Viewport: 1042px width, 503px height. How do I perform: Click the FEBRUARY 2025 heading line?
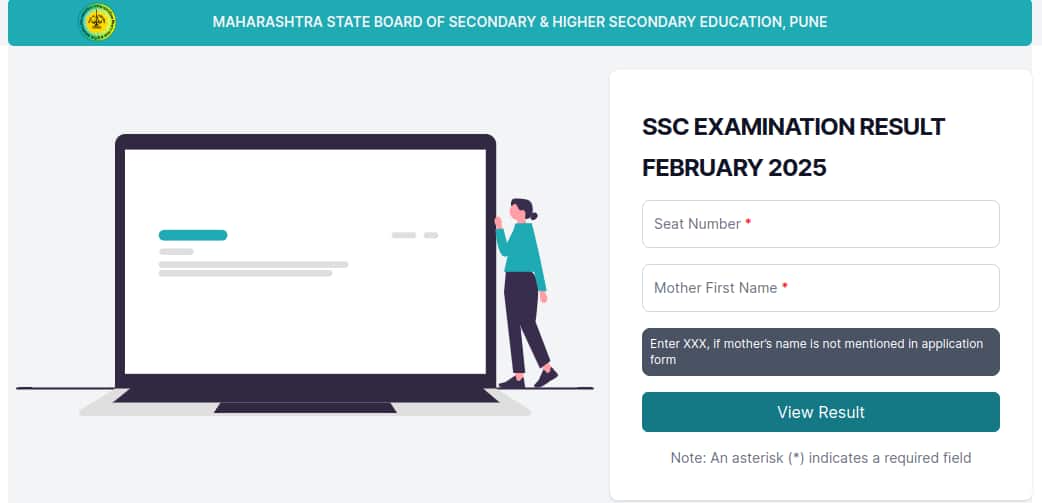734,168
